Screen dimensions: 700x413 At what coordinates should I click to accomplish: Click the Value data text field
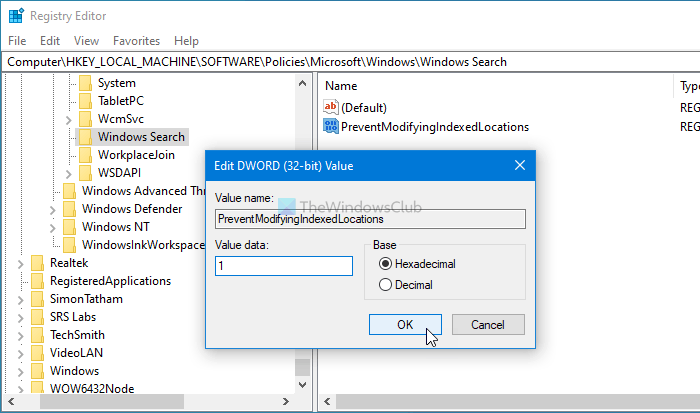(283, 266)
